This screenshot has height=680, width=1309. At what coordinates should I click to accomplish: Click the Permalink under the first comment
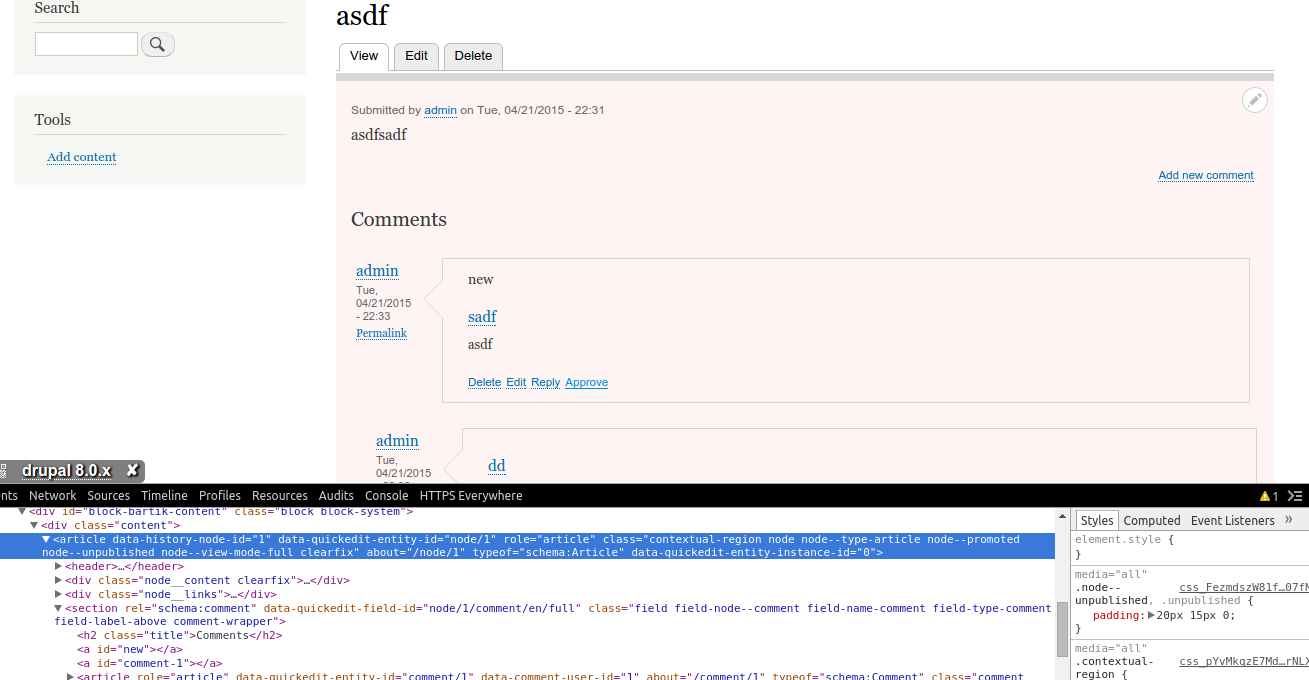point(381,333)
